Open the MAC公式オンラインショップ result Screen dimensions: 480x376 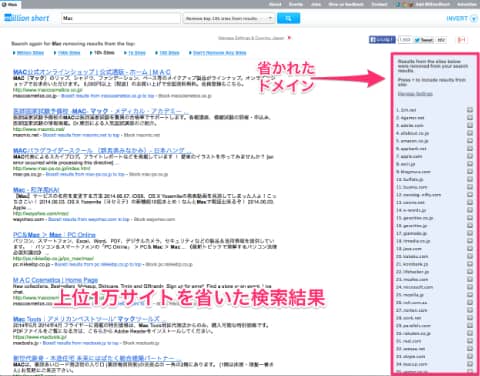[92, 72]
